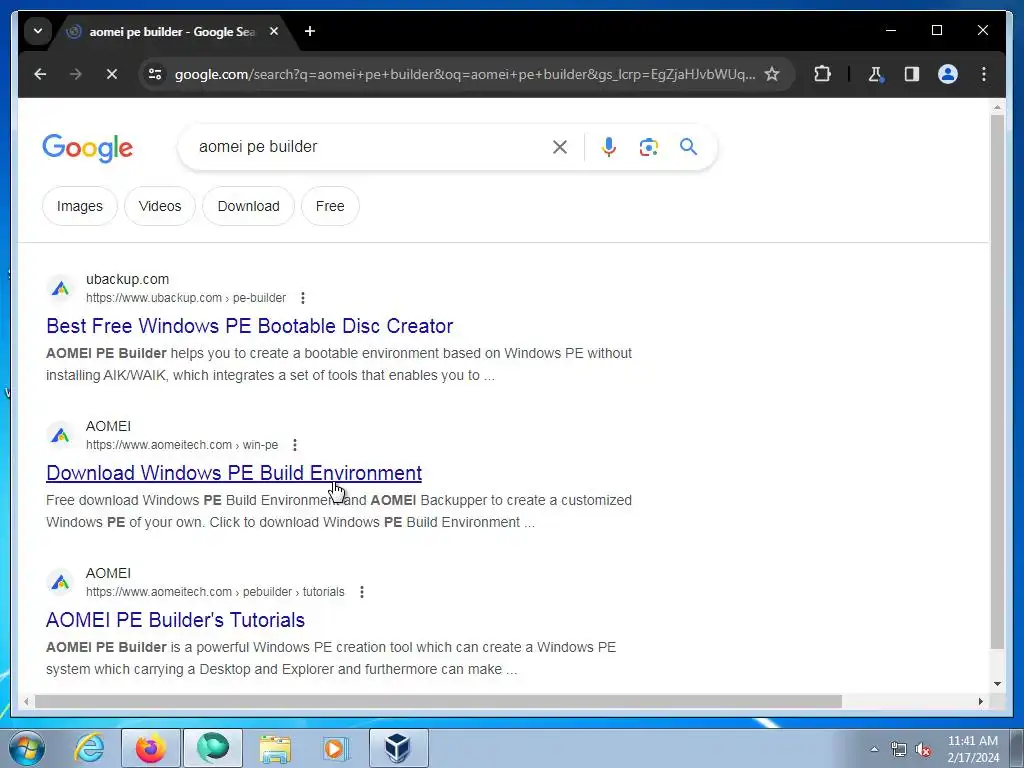This screenshot has height=768, width=1024.
Task: Open Chrome Labs flask icon
Action: pos(876,74)
